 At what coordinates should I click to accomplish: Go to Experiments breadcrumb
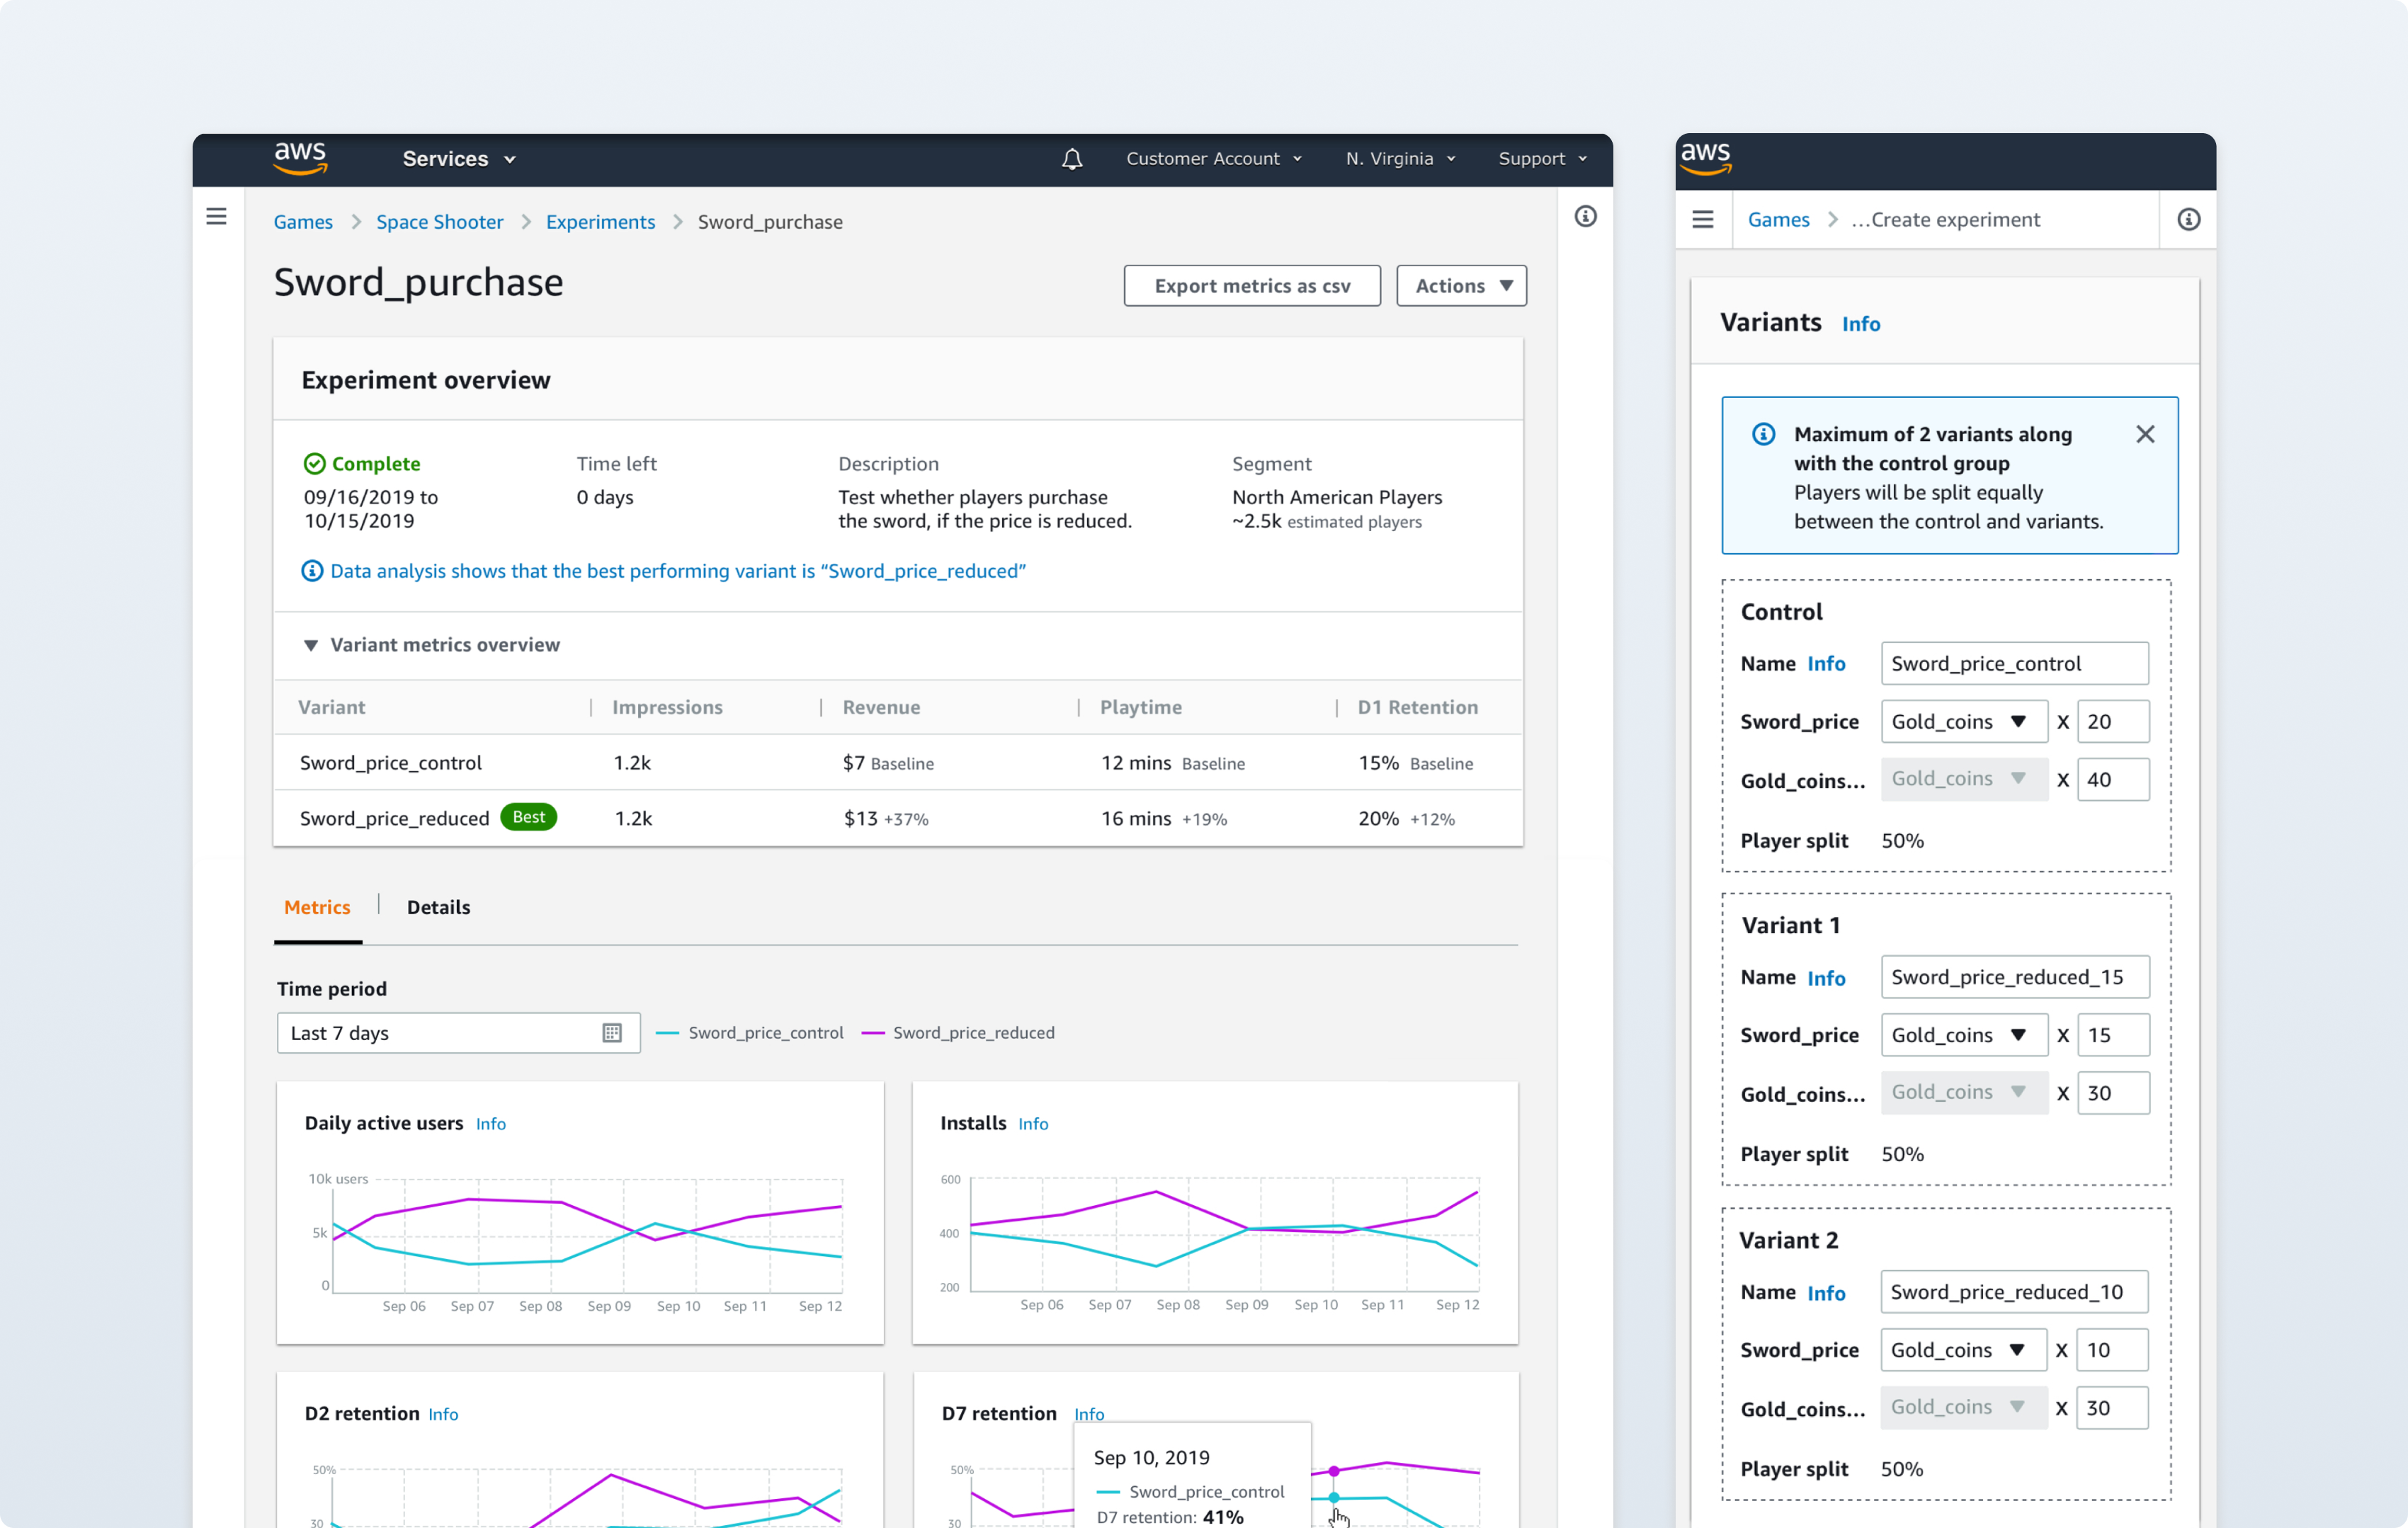click(600, 222)
